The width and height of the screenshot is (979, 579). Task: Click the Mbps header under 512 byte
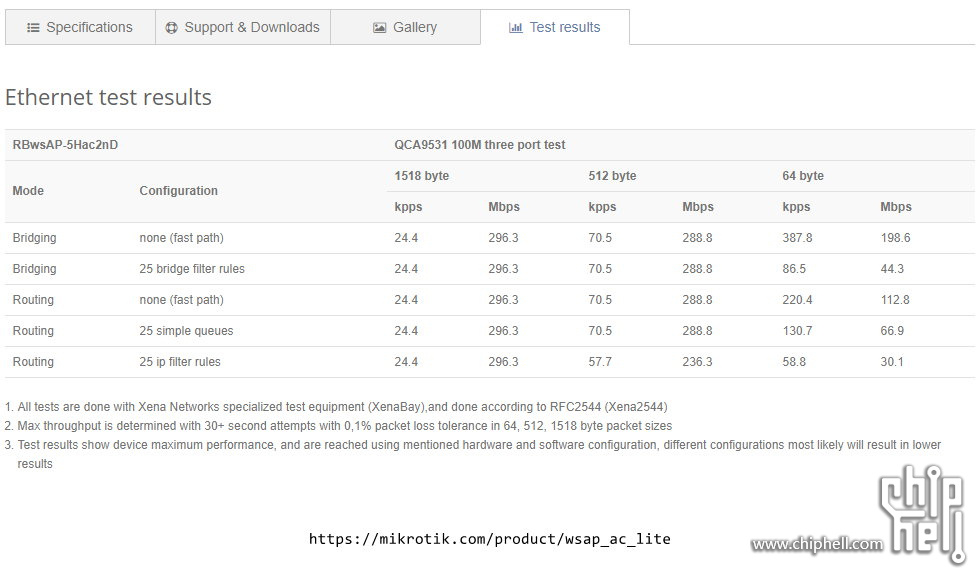click(x=698, y=207)
